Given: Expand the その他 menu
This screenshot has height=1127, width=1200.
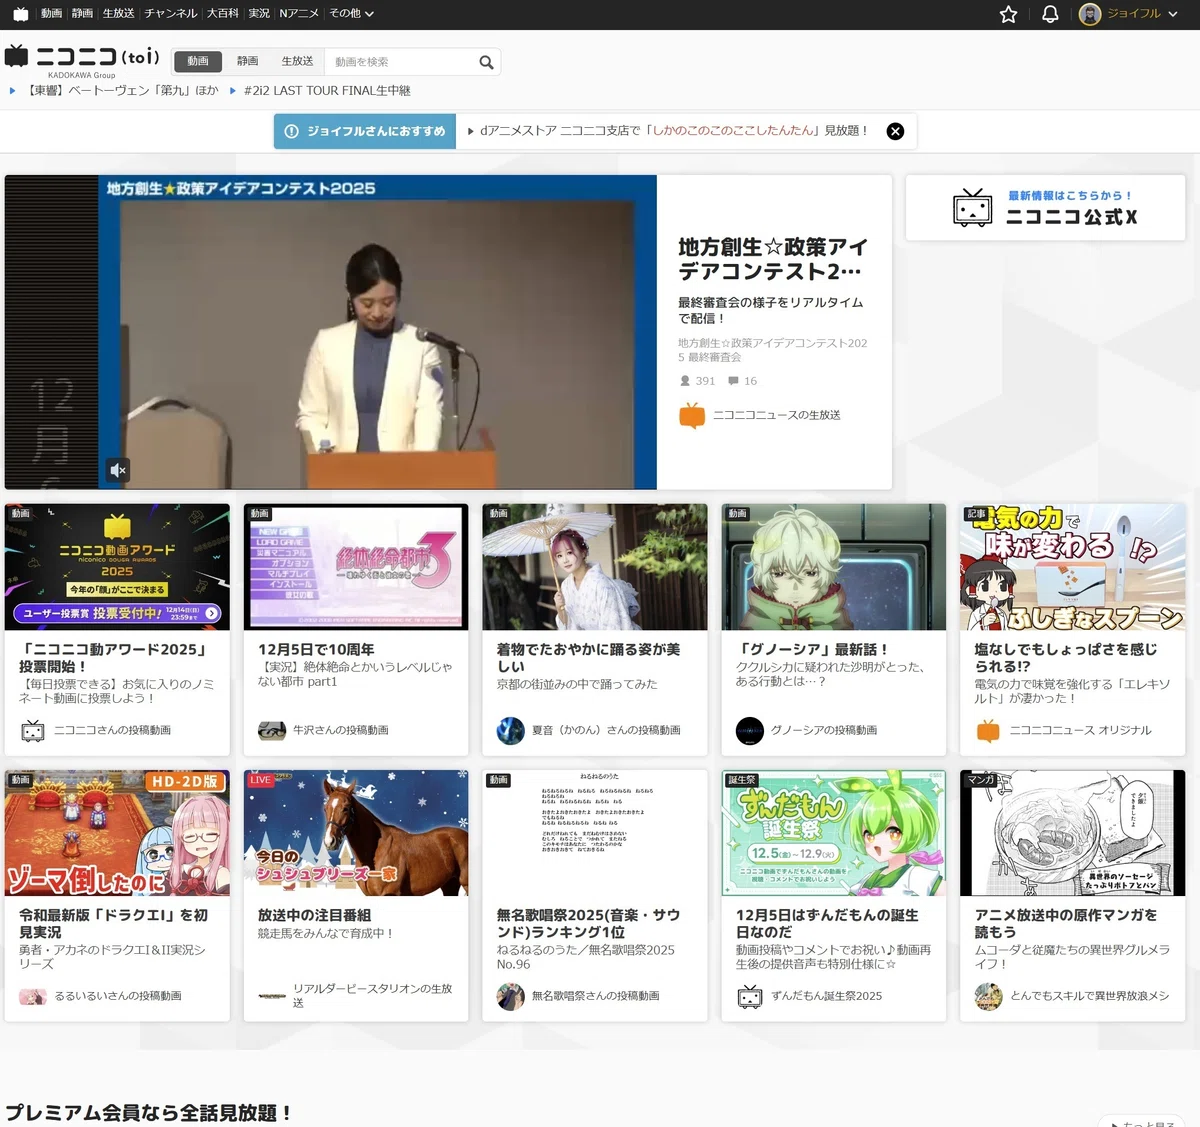Looking at the screenshot, I should pos(351,14).
